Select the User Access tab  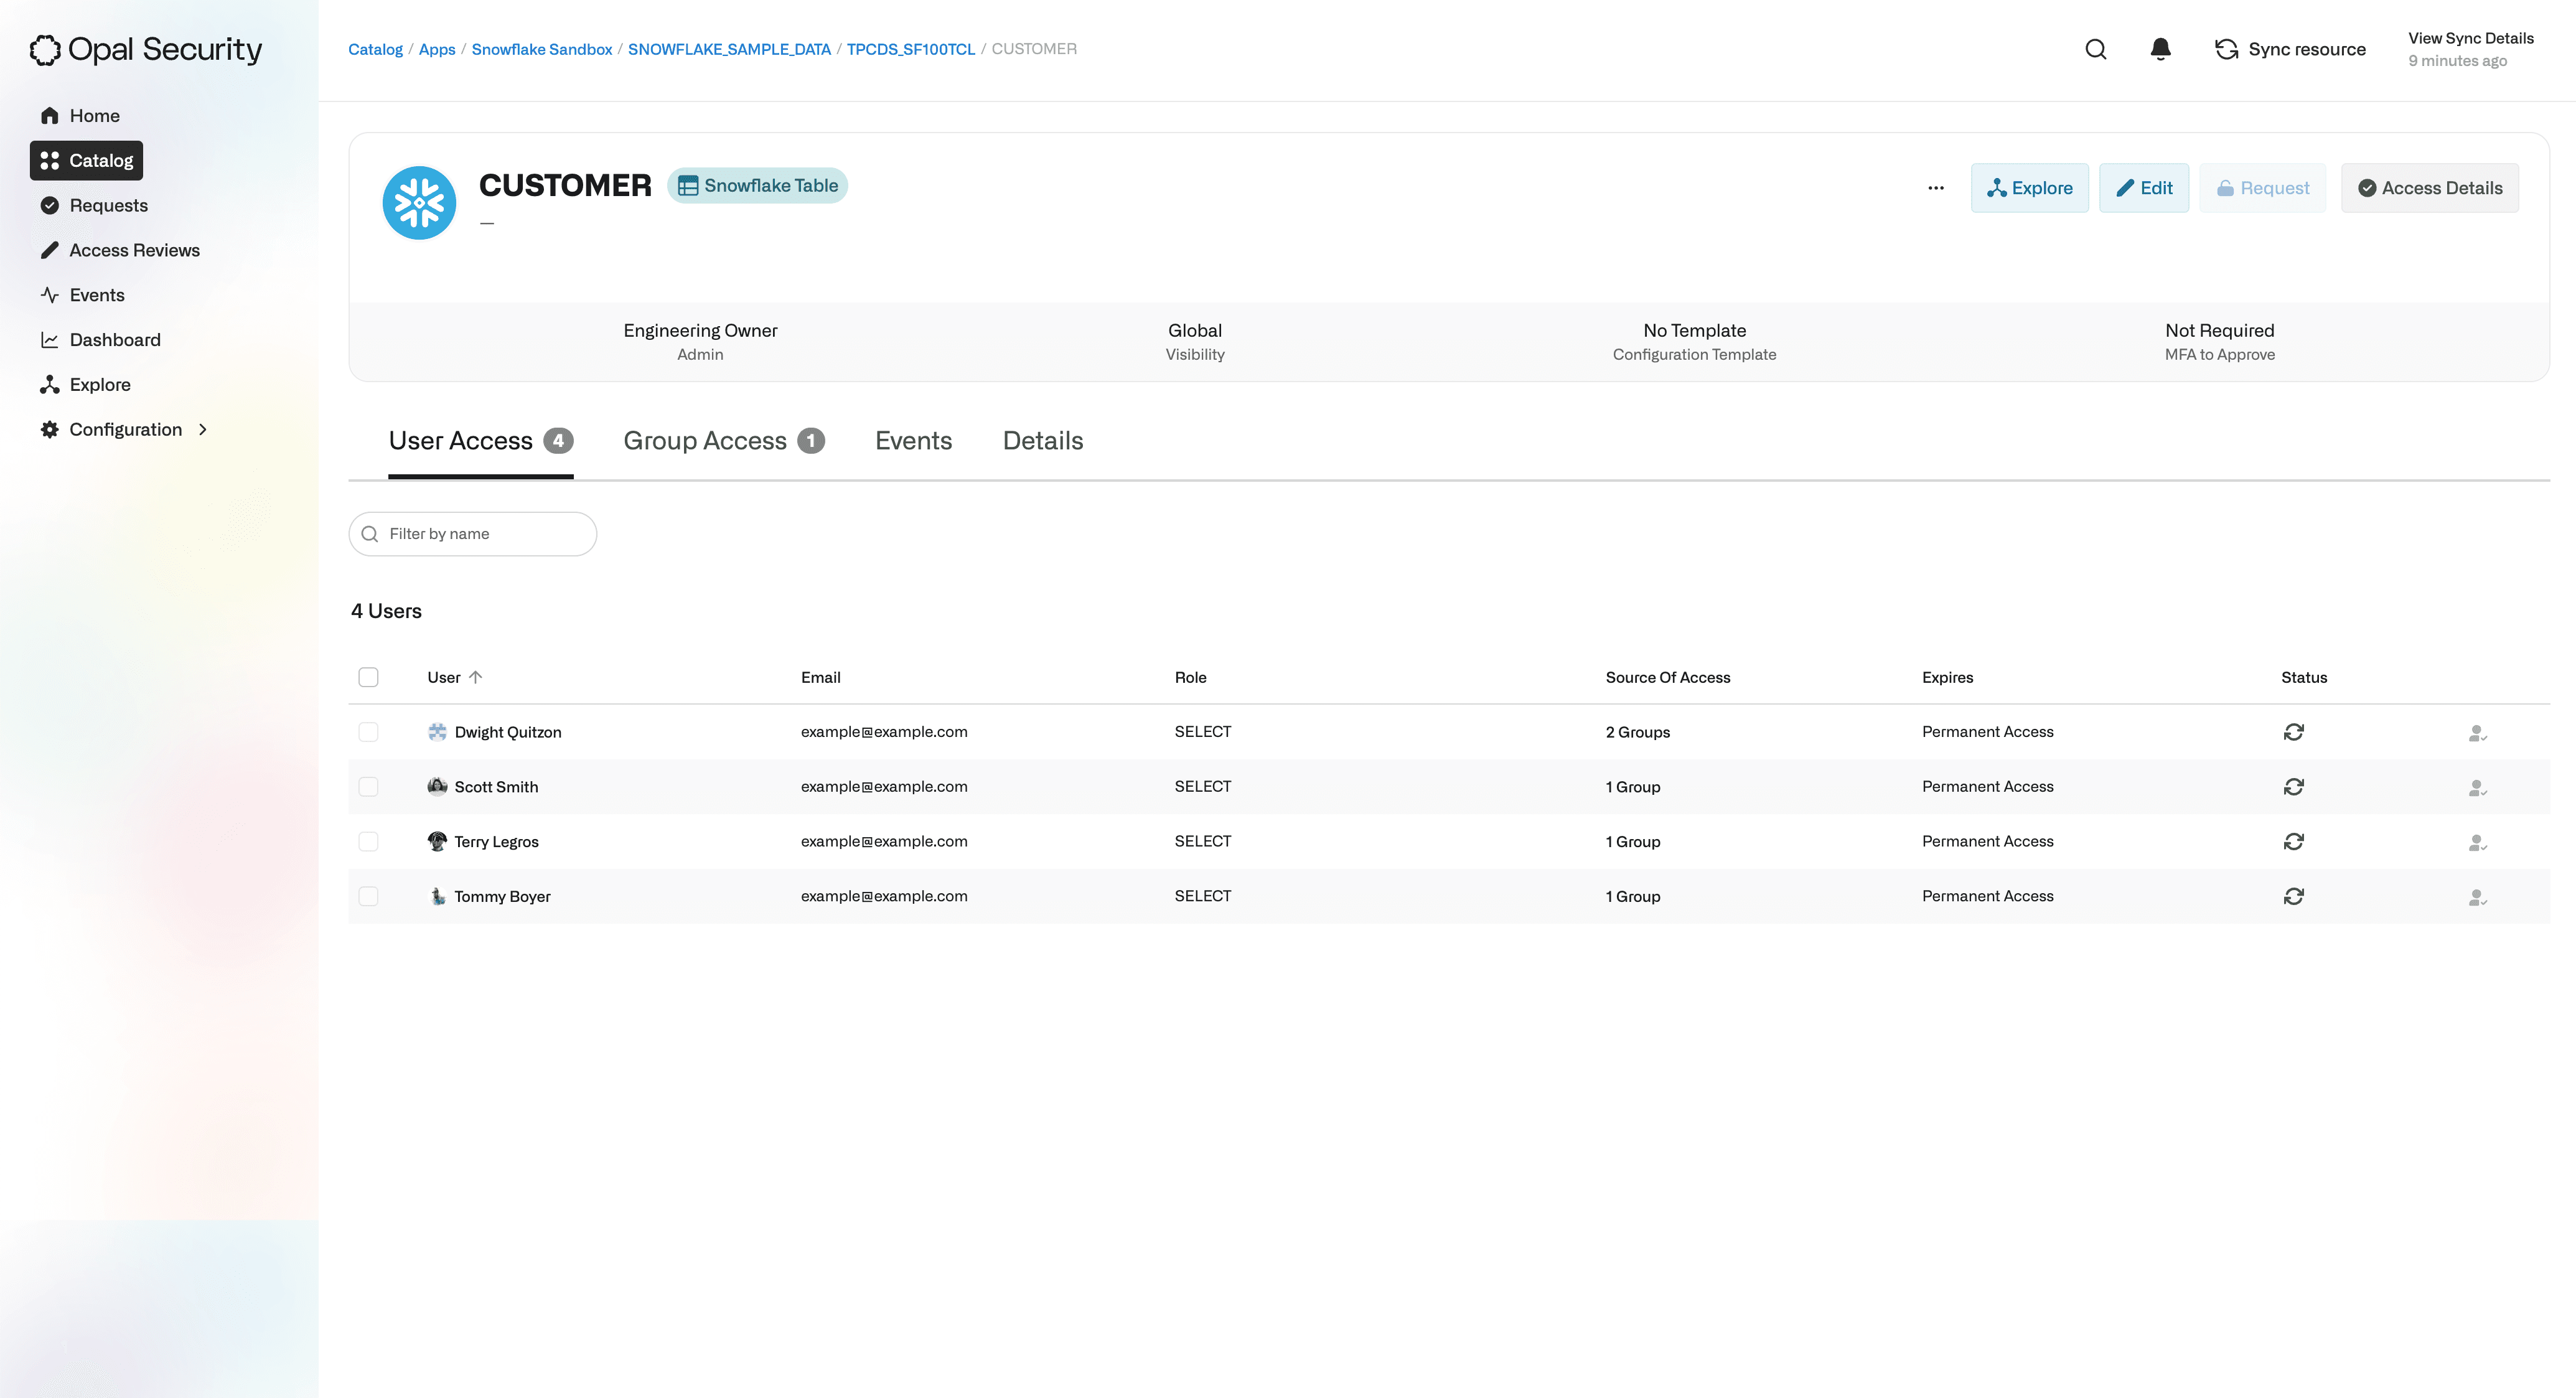coord(480,441)
